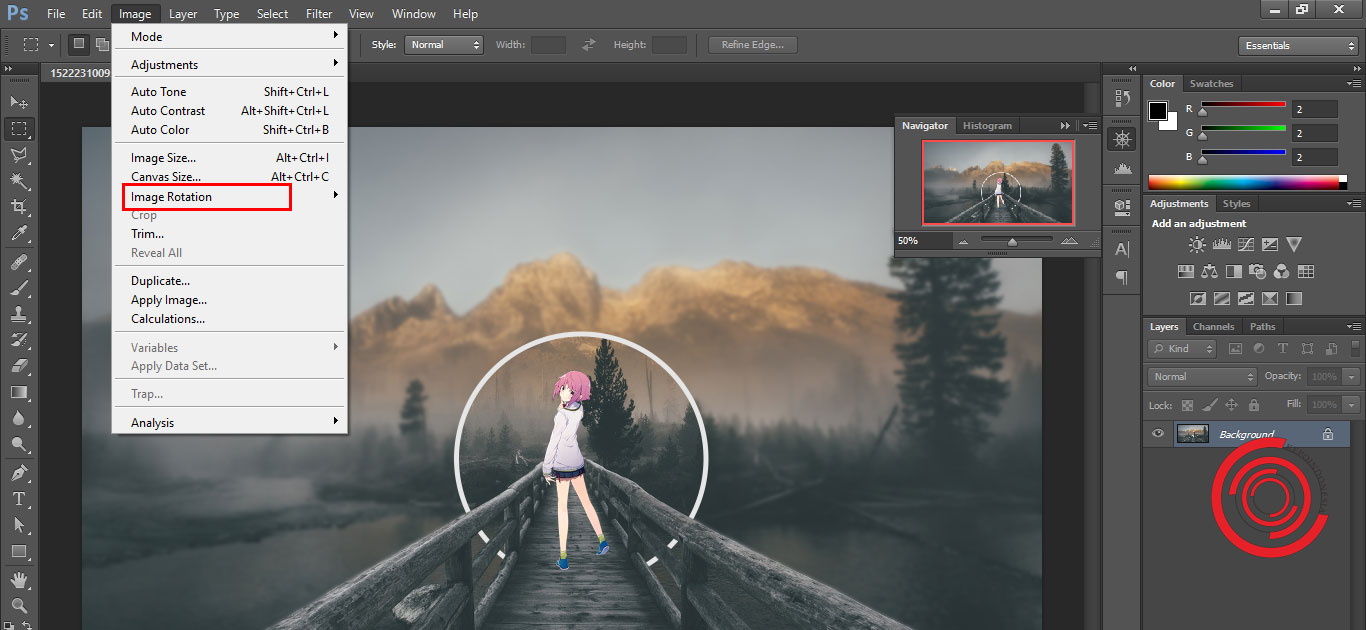Viewport: 1366px width, 630px height.
Task: Select the Rectangular Marquee tool in toolbox
Action: pyautogui.click(x=19, y=128)
